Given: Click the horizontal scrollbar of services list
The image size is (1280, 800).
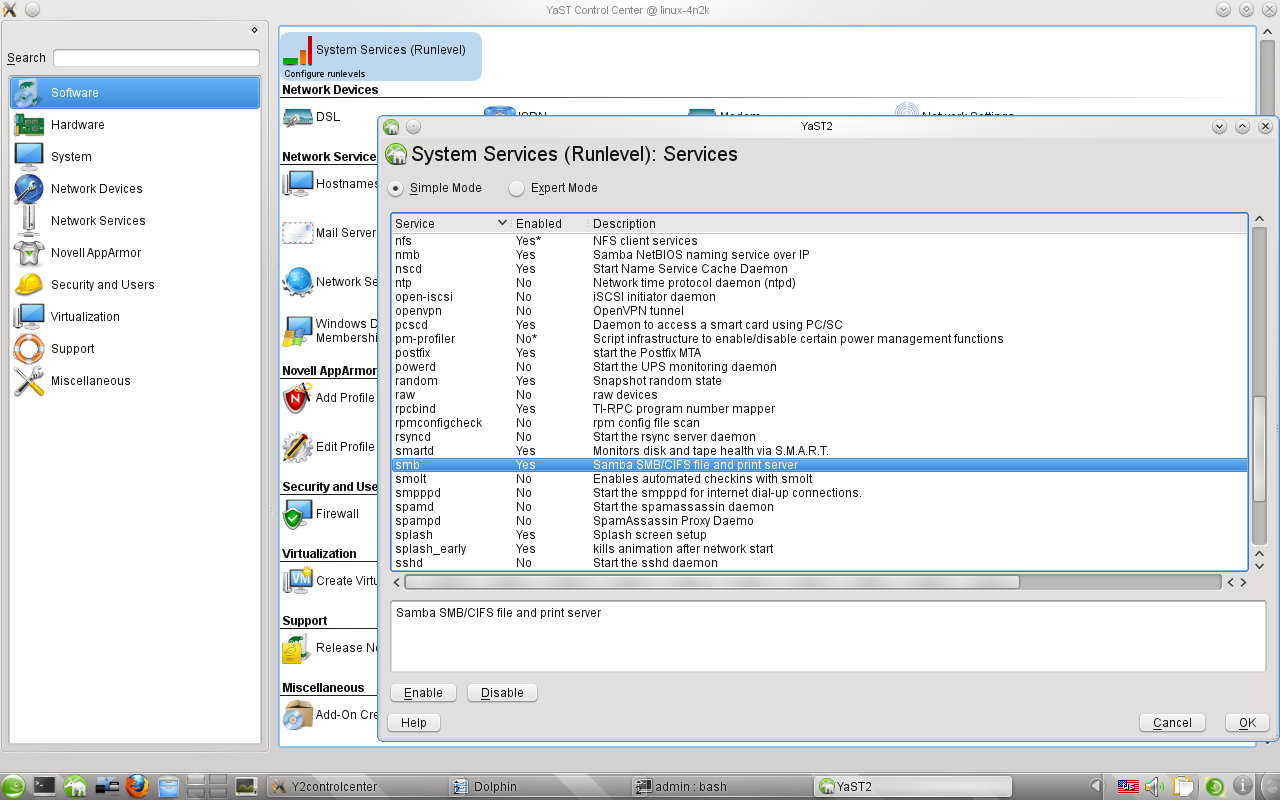Looking at the screenshot, I should click(712, 582).
